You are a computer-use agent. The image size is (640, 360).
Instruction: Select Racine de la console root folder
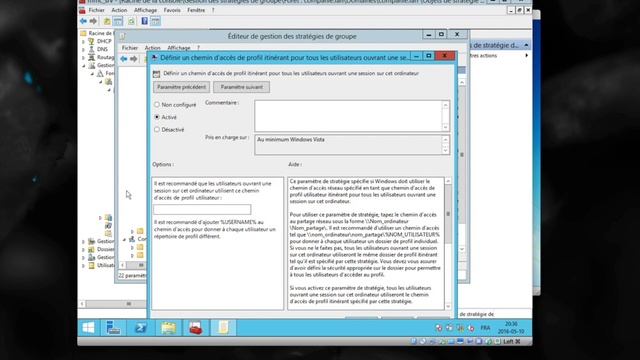pyautogui.click(x=98, y=33)
